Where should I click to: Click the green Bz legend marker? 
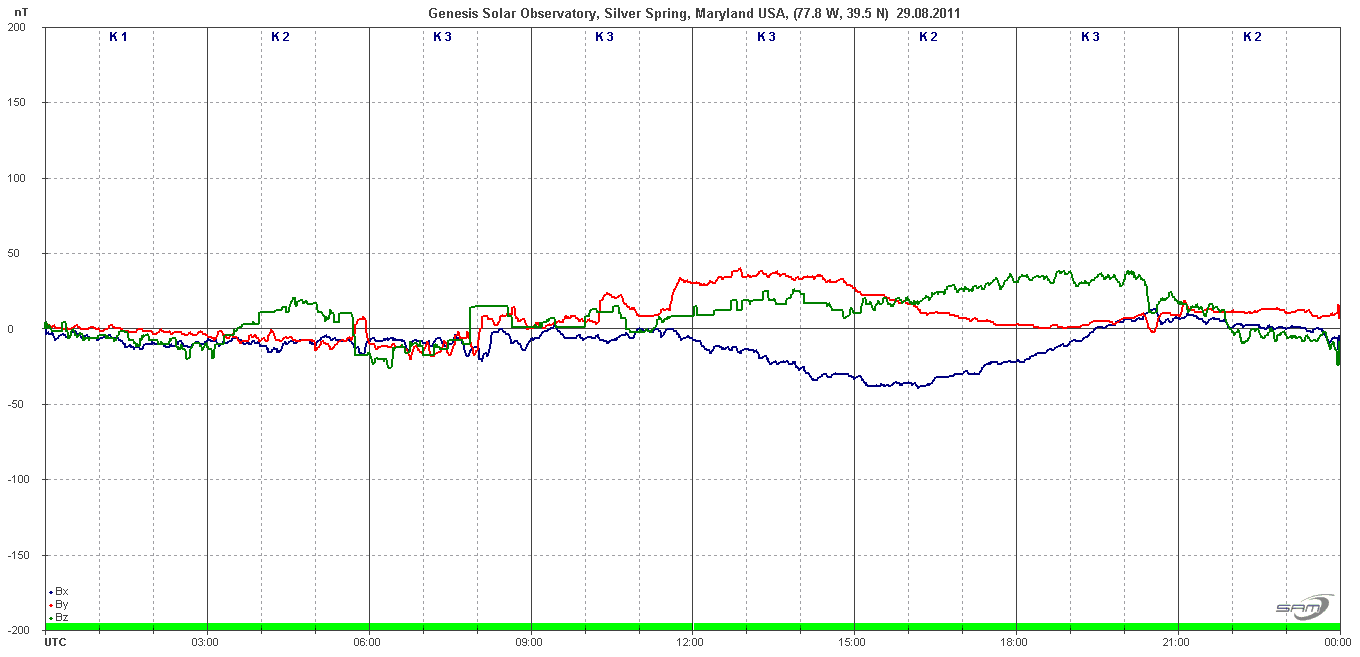click(x=50, y=618)
